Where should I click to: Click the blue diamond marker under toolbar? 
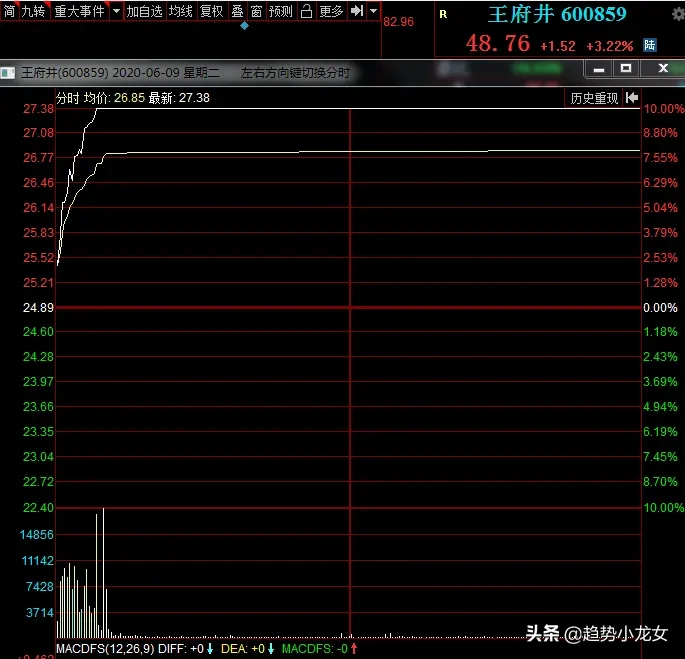tap(245, 26)
